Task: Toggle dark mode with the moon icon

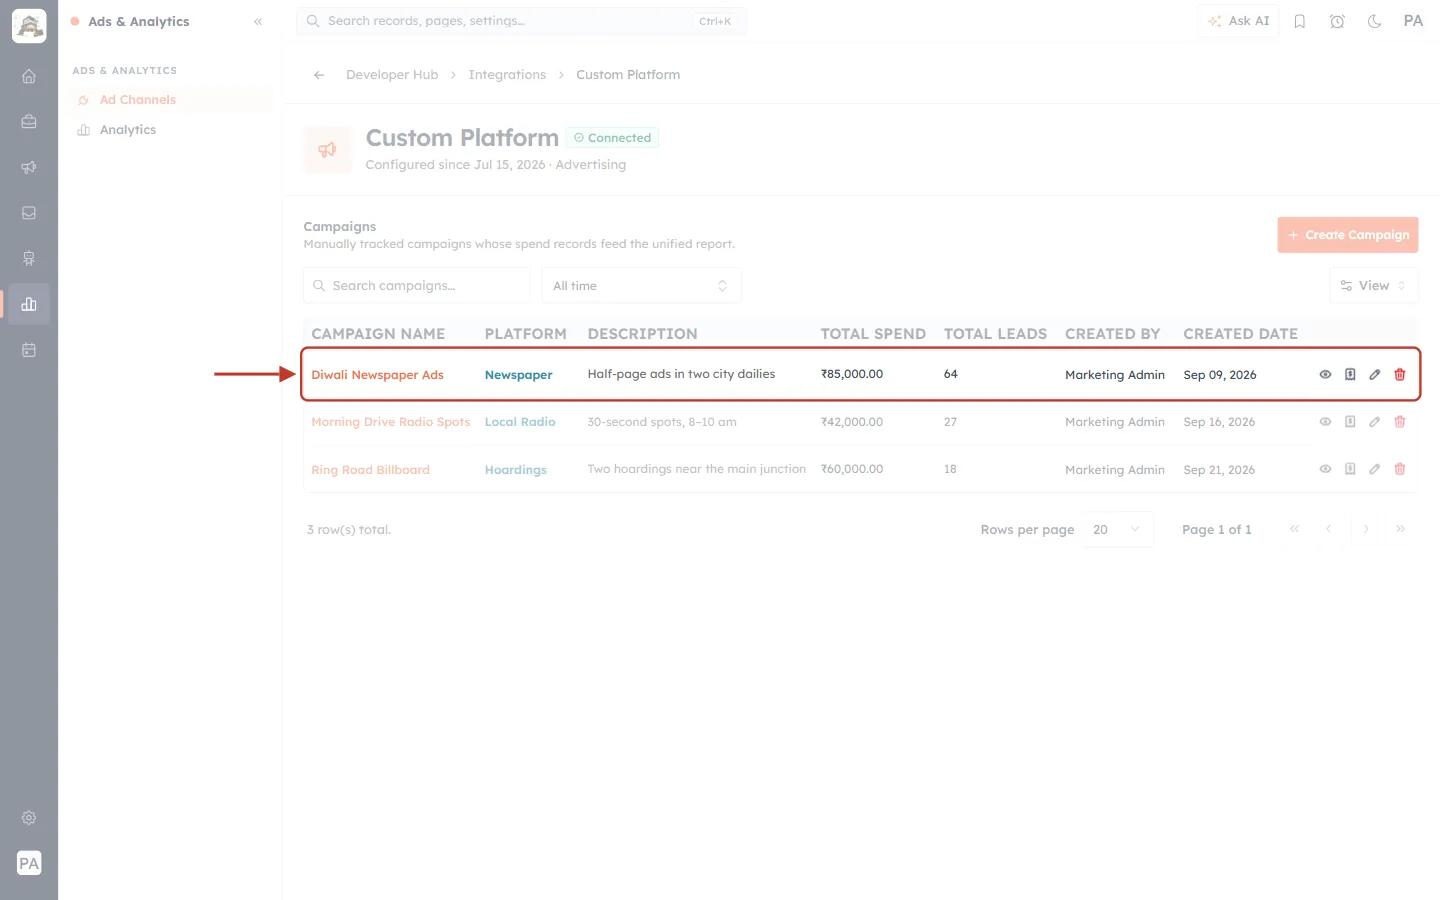Action: [x=1374, y=21]
